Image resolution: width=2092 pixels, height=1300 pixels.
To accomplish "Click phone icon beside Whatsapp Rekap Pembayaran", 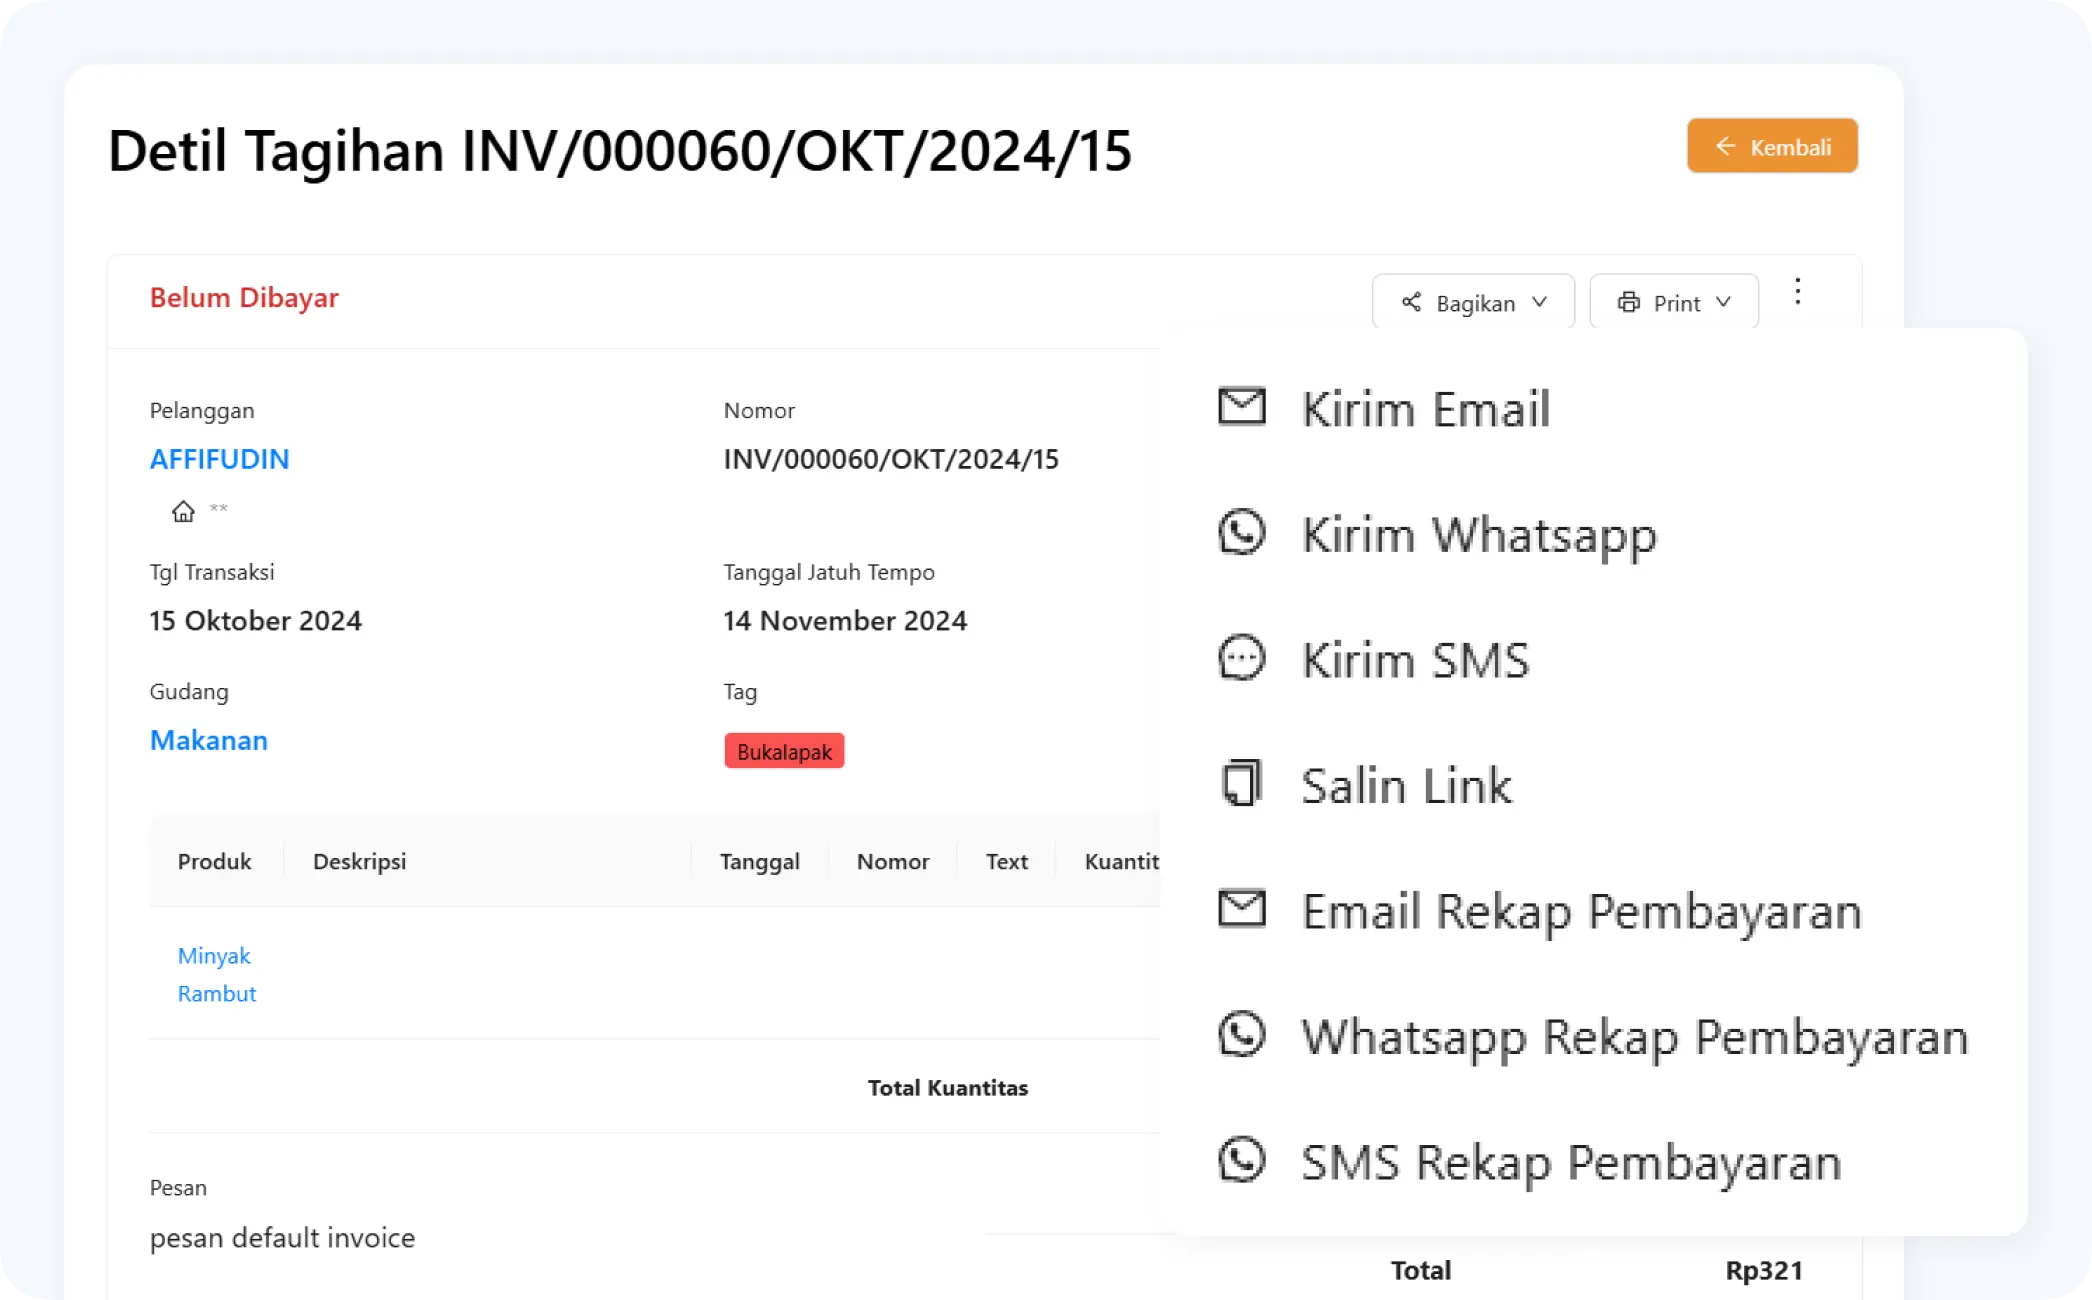I will pyautogui.click(x=1242, y=1034).
